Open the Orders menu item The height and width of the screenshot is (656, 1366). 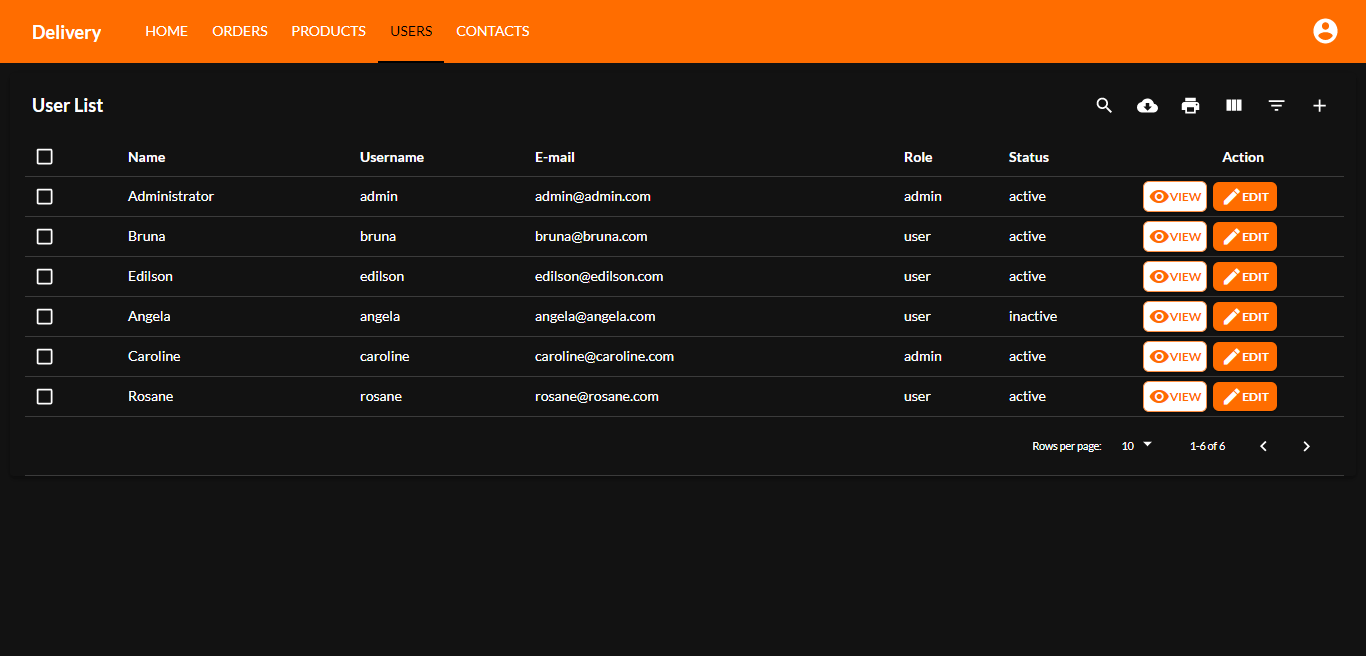pyautogui.click(x=240, y=31)
